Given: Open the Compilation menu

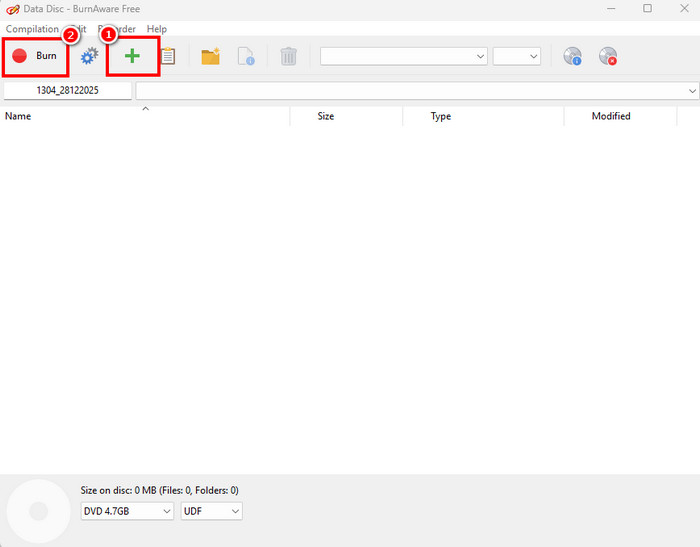Looking at the screenshot, I should pos(32,29).
